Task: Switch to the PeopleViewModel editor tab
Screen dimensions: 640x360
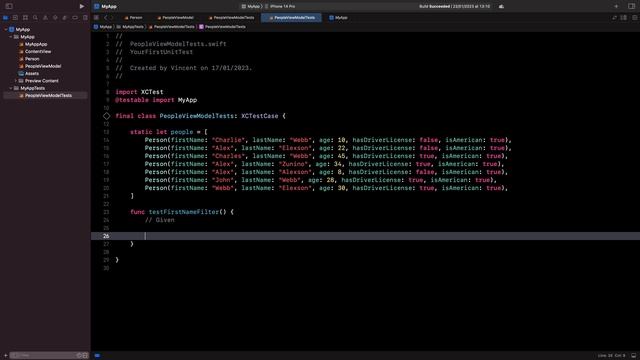Action: tap(176, 18)
